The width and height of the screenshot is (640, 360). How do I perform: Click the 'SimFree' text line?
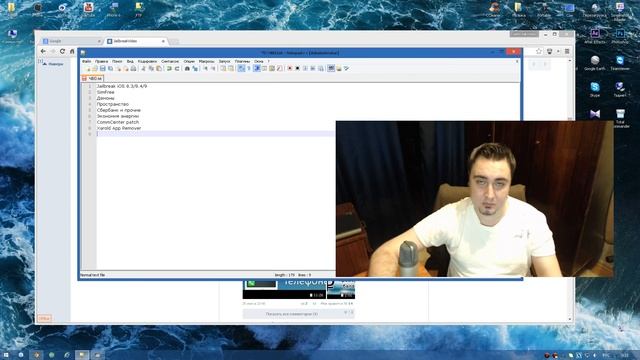(105, 92)
